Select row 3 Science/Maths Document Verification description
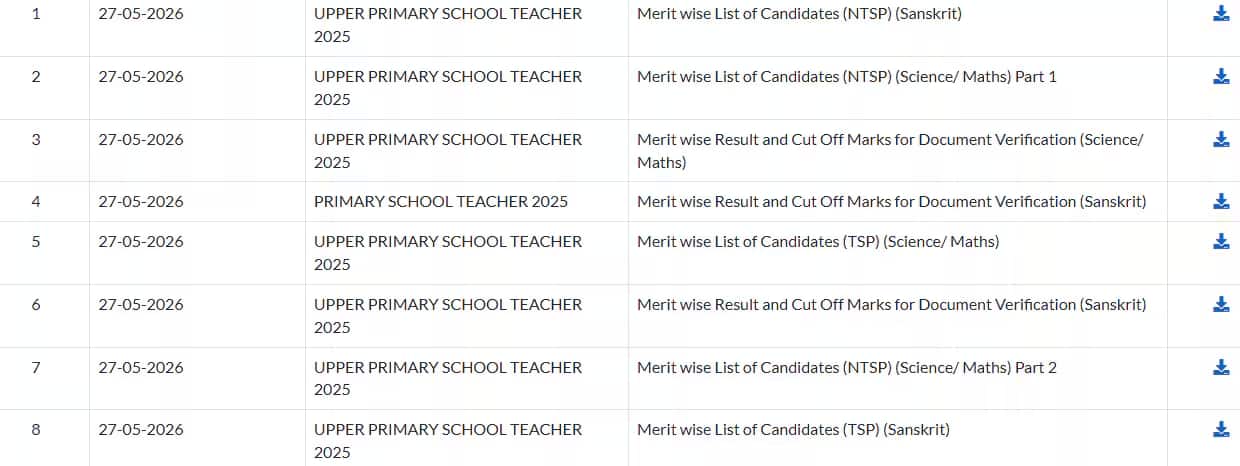The width and height of the screenshot is (1240, 466). pos(890,150)
